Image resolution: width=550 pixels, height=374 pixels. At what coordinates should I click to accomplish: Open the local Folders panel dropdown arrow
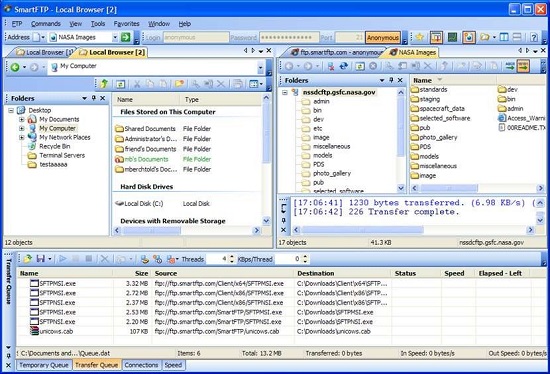pos(85,98)
